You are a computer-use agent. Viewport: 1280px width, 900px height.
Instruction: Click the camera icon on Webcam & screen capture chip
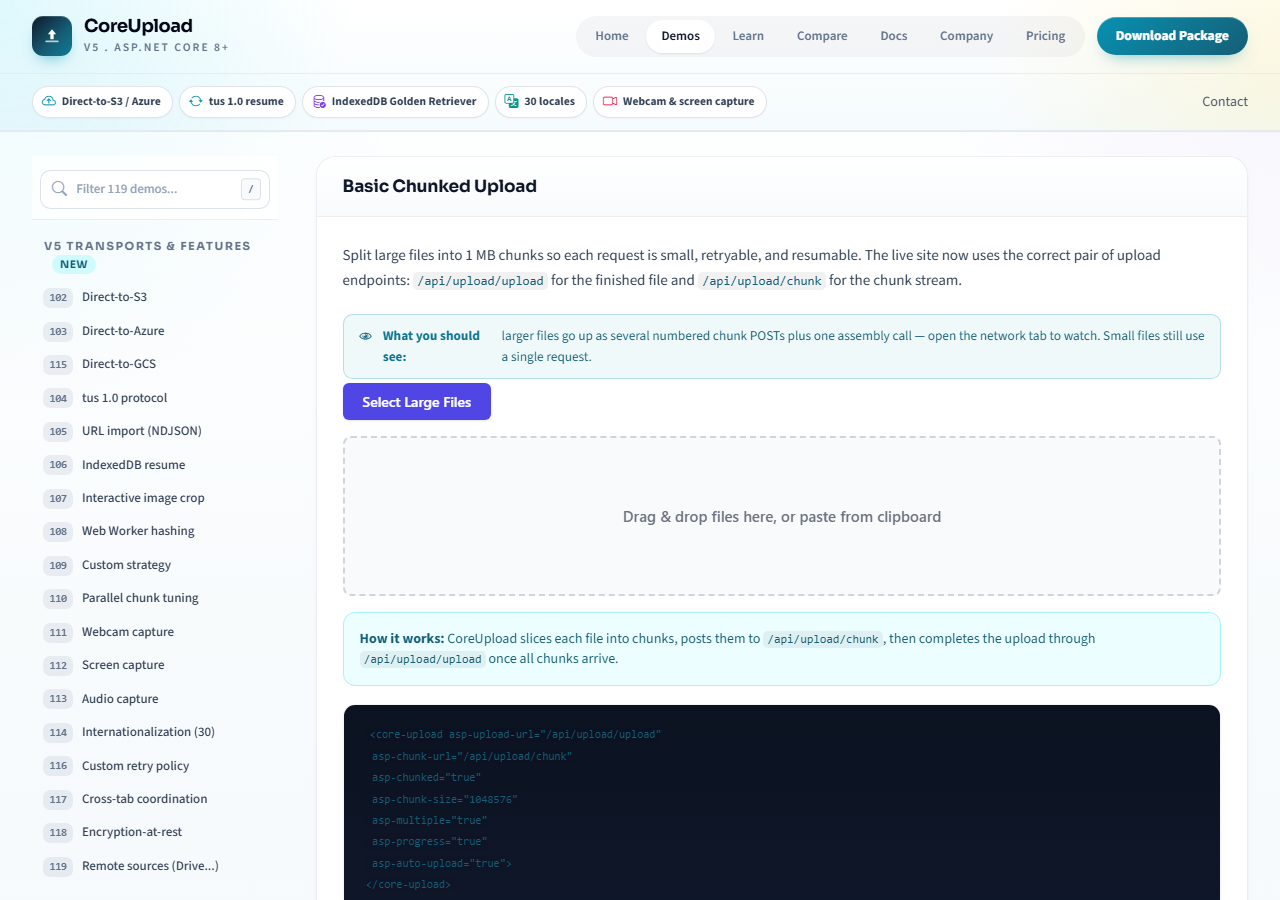pyautogui.click(x=610, y=101)
